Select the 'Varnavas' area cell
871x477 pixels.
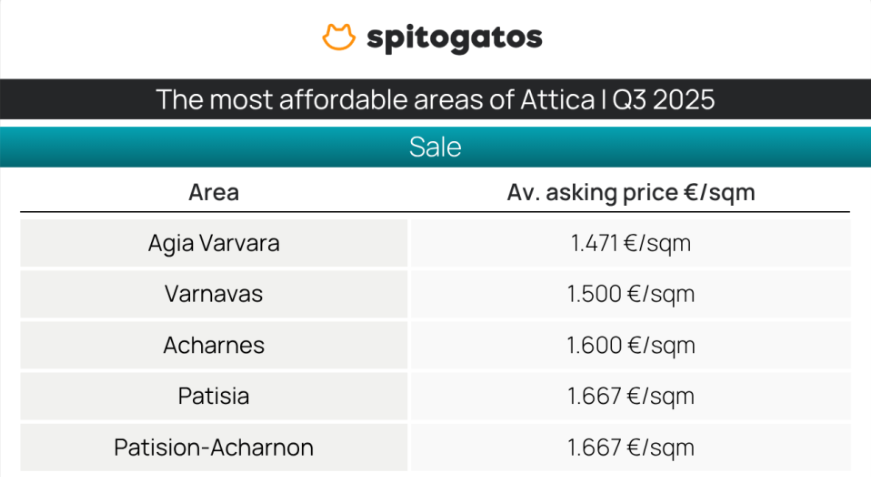click(x=213, y=294)
